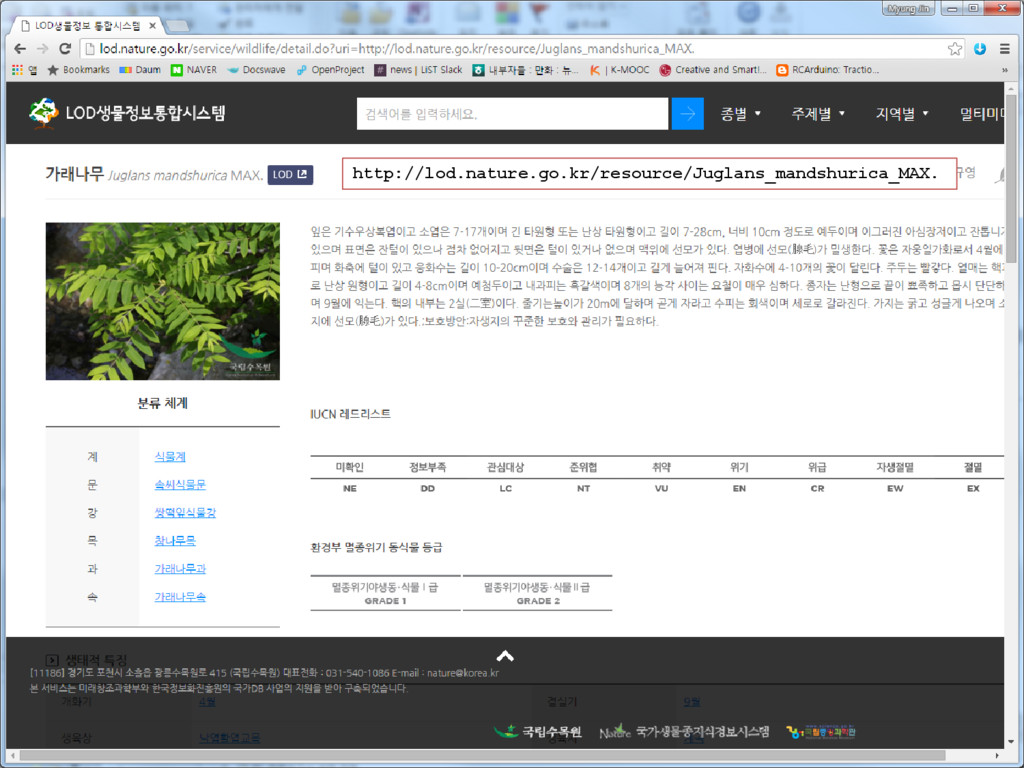Image resolution: width=1024 pixels, height=768 pixels.
Task: Reload the page with the refresh icon
Action: [65, 48]
